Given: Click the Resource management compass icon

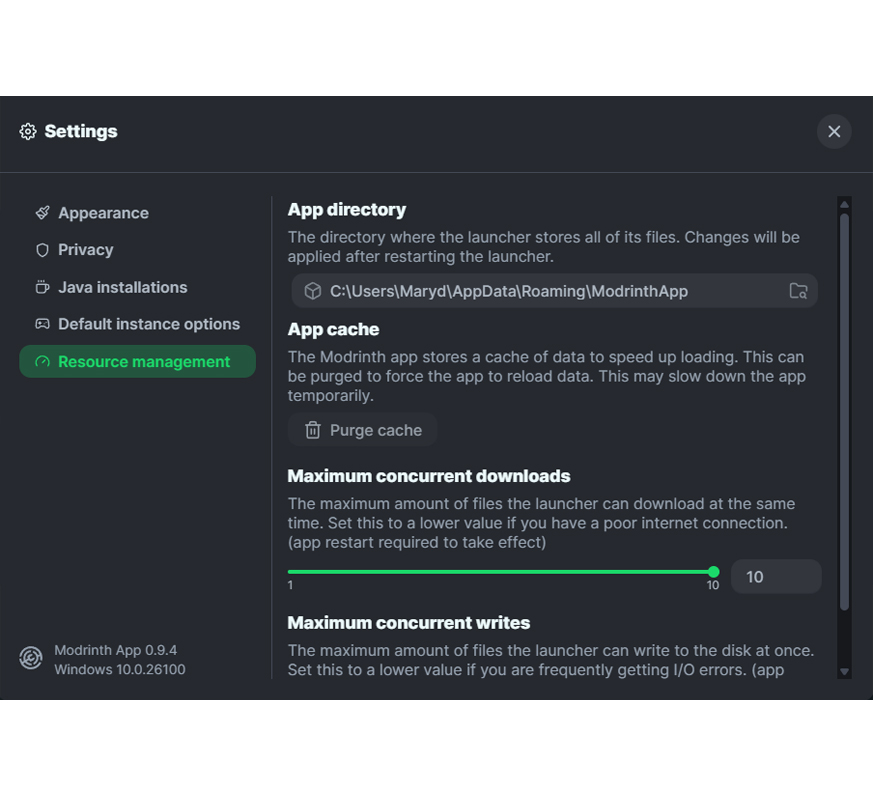Looking at the screenshot, I should coord(42,361).
